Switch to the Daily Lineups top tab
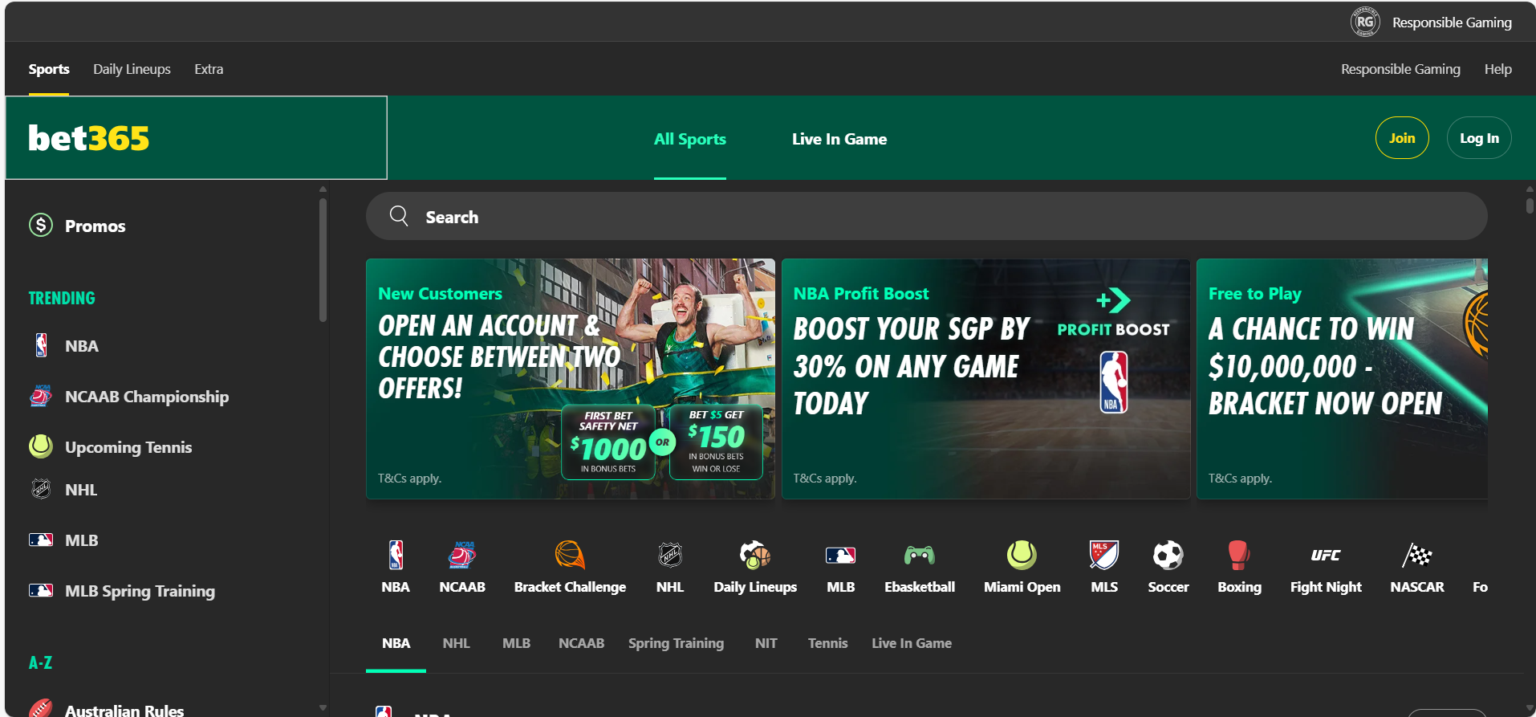The height and width of the screenshot is (717, 1536). 132,69
